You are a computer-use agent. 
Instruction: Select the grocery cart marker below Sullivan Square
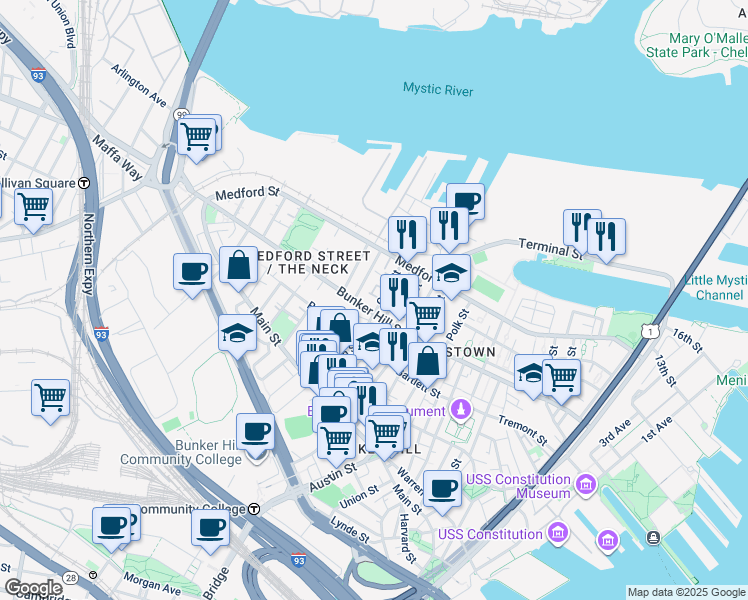point(33,209)
